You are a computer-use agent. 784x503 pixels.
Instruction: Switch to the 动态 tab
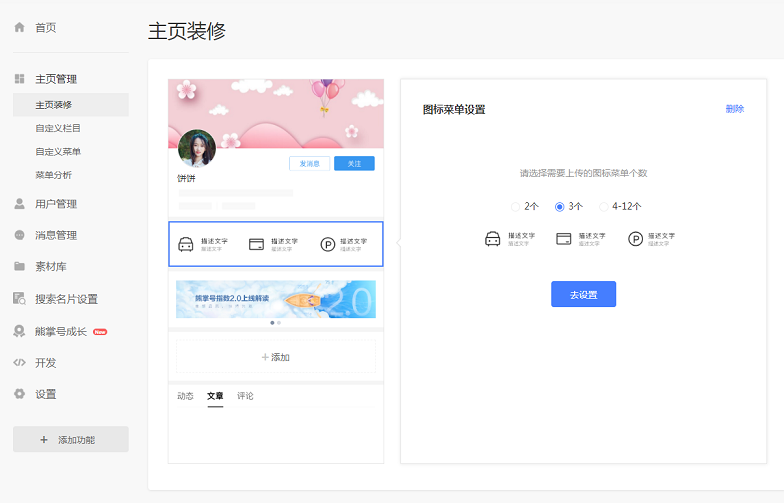[185, 396]
